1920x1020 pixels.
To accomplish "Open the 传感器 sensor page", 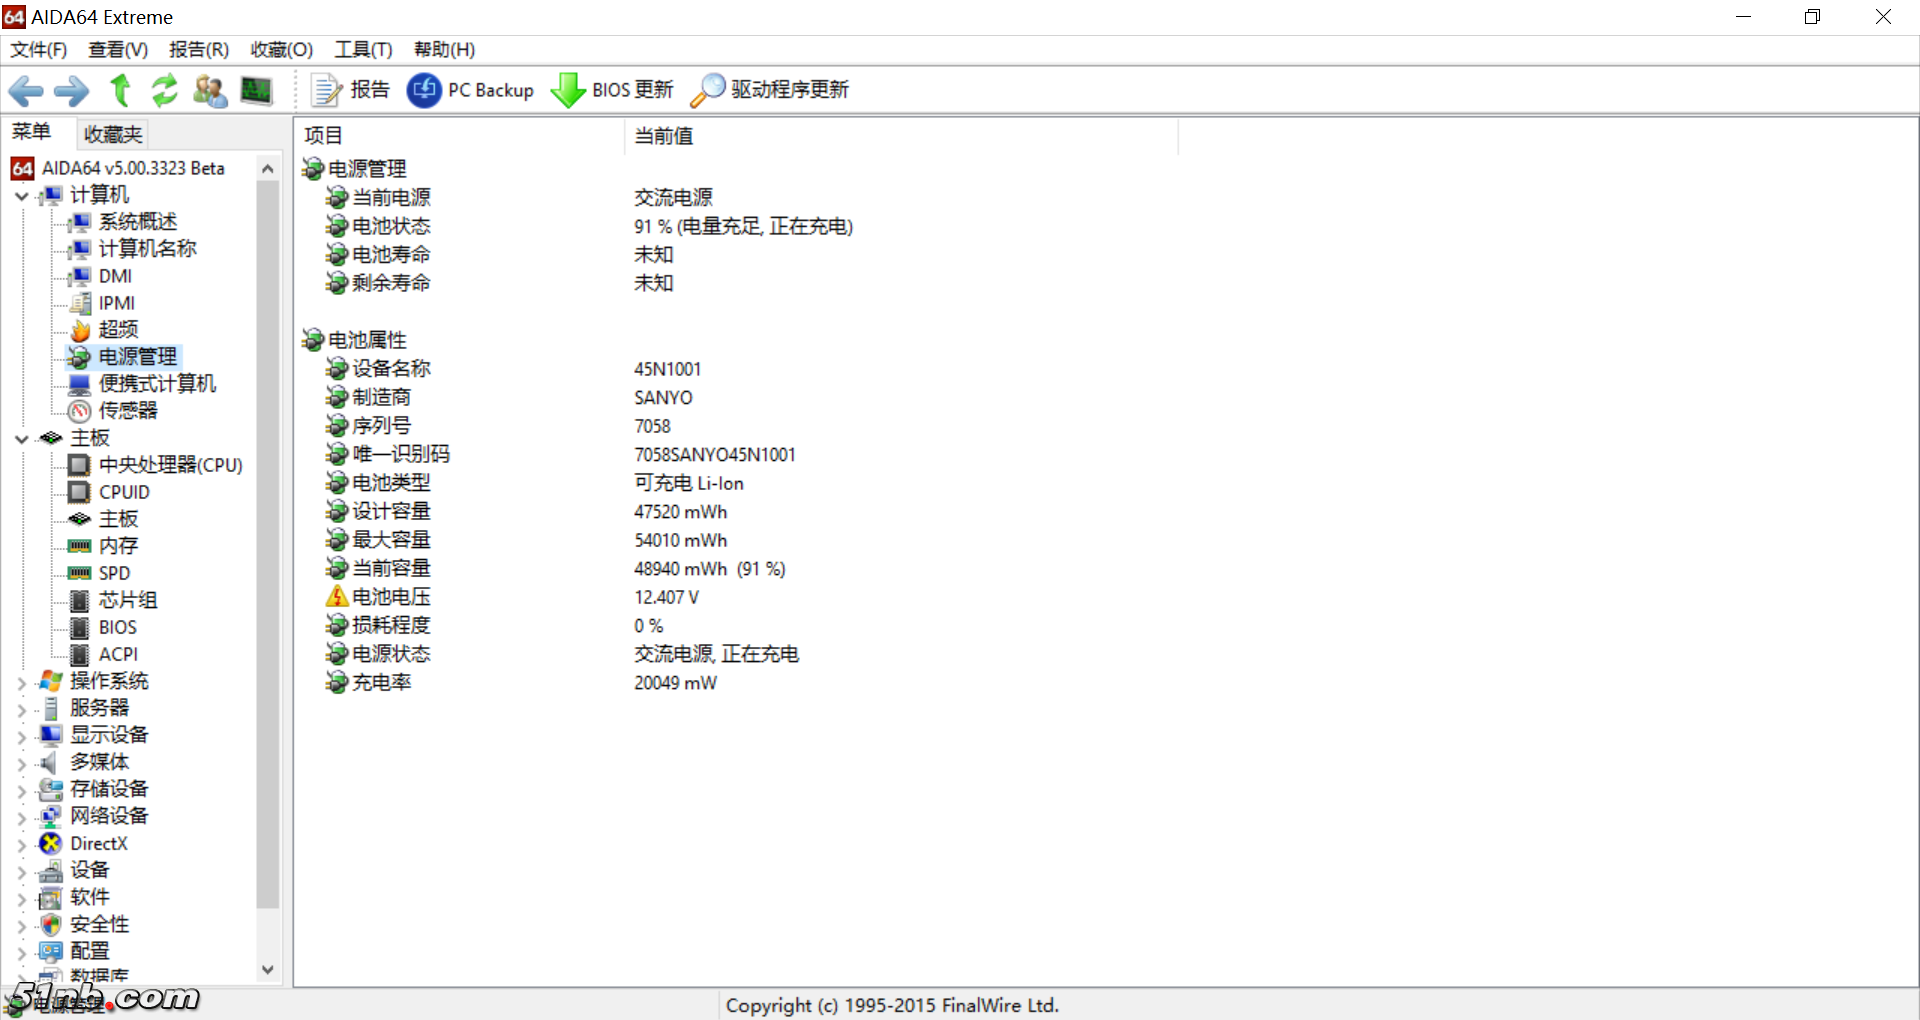I will (x=128, y=411).
